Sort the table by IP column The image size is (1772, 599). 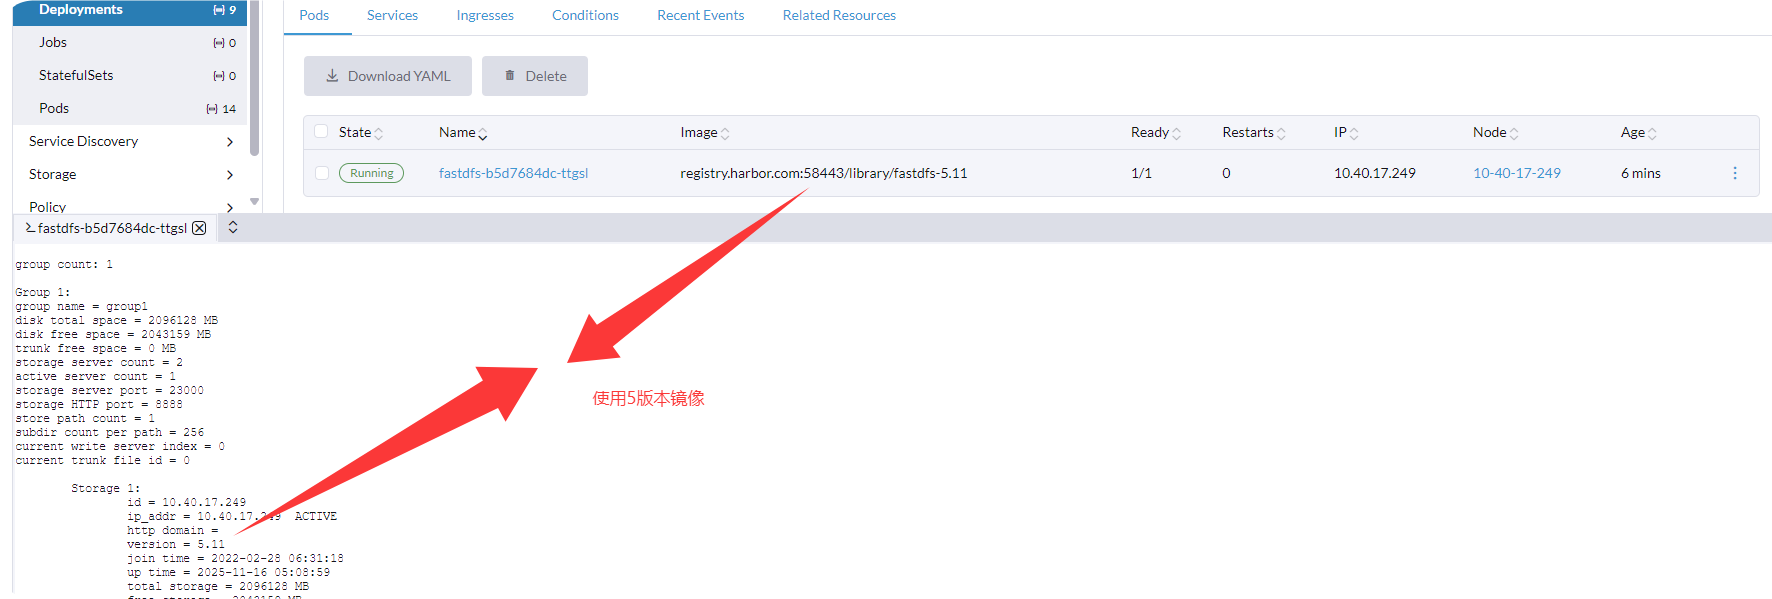coord(1346,132)
